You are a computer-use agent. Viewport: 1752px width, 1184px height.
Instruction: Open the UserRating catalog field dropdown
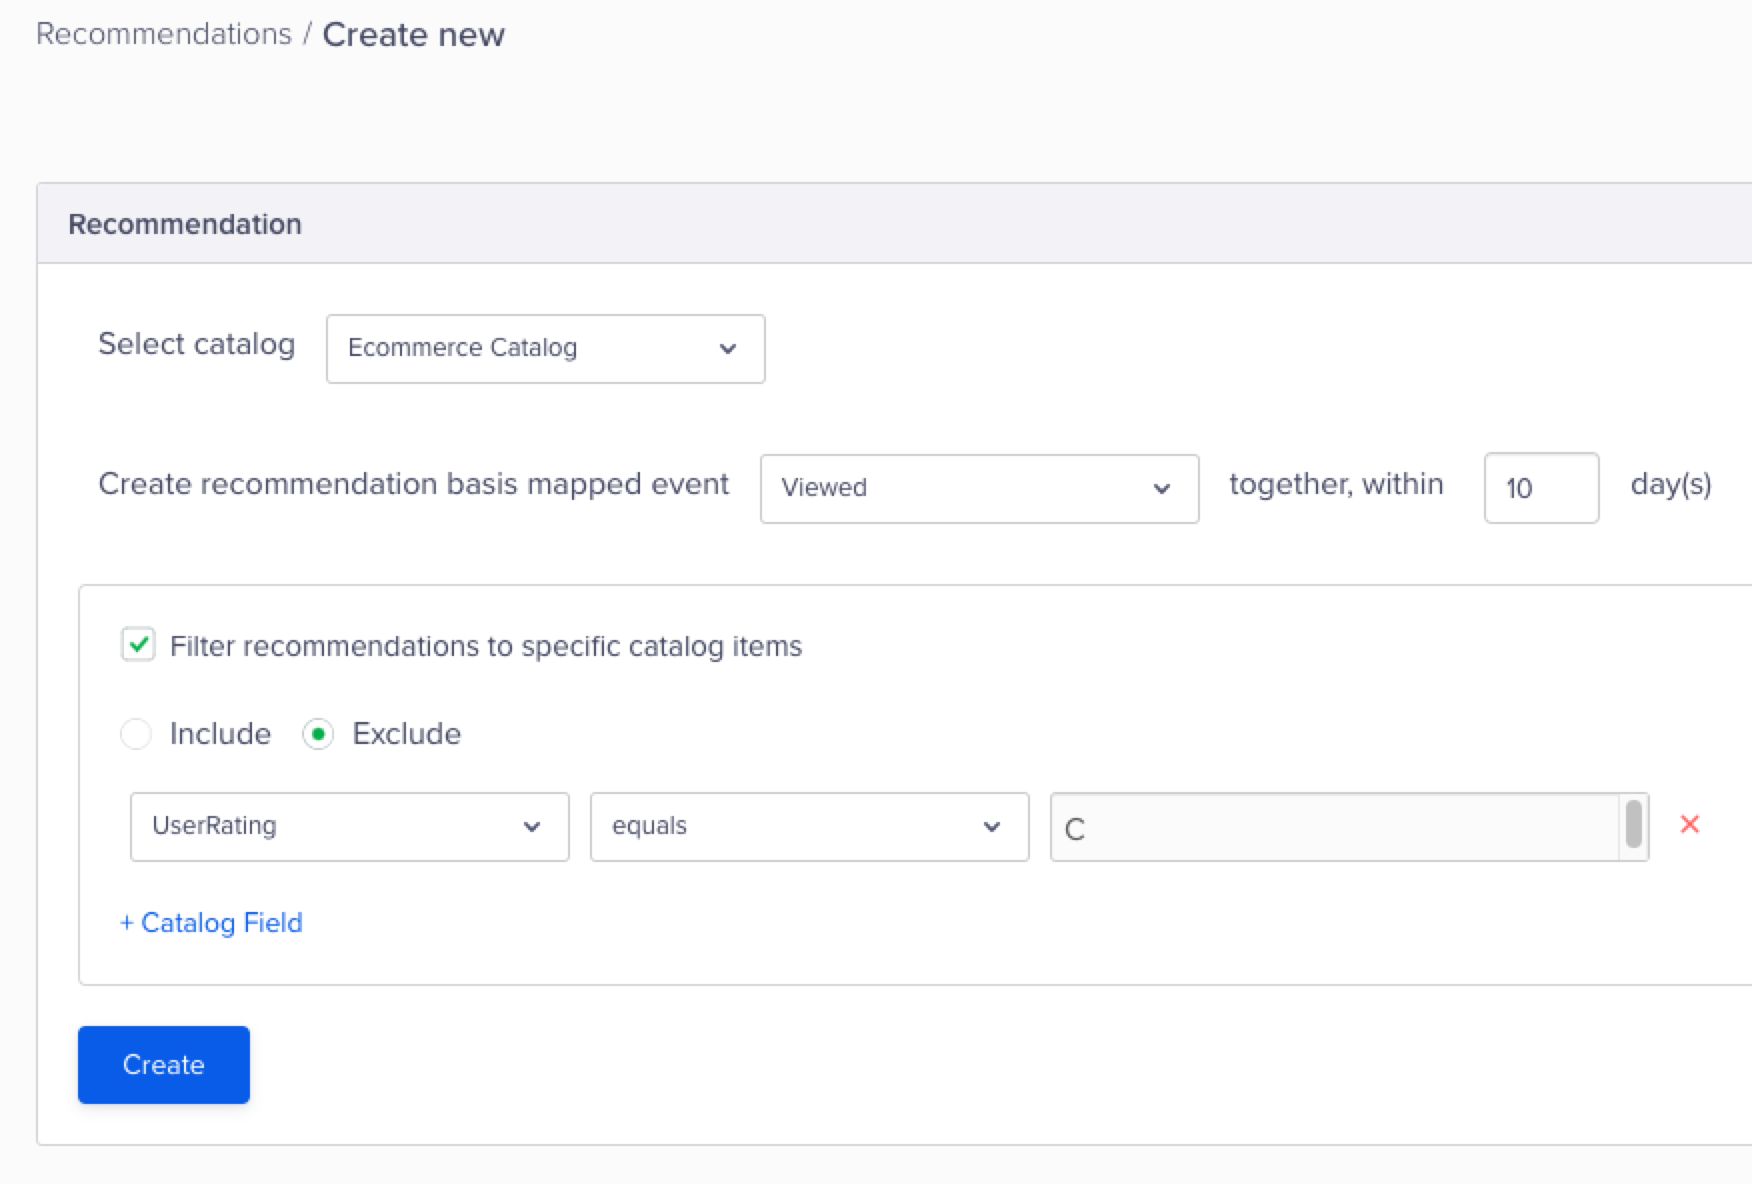[349, 827]
